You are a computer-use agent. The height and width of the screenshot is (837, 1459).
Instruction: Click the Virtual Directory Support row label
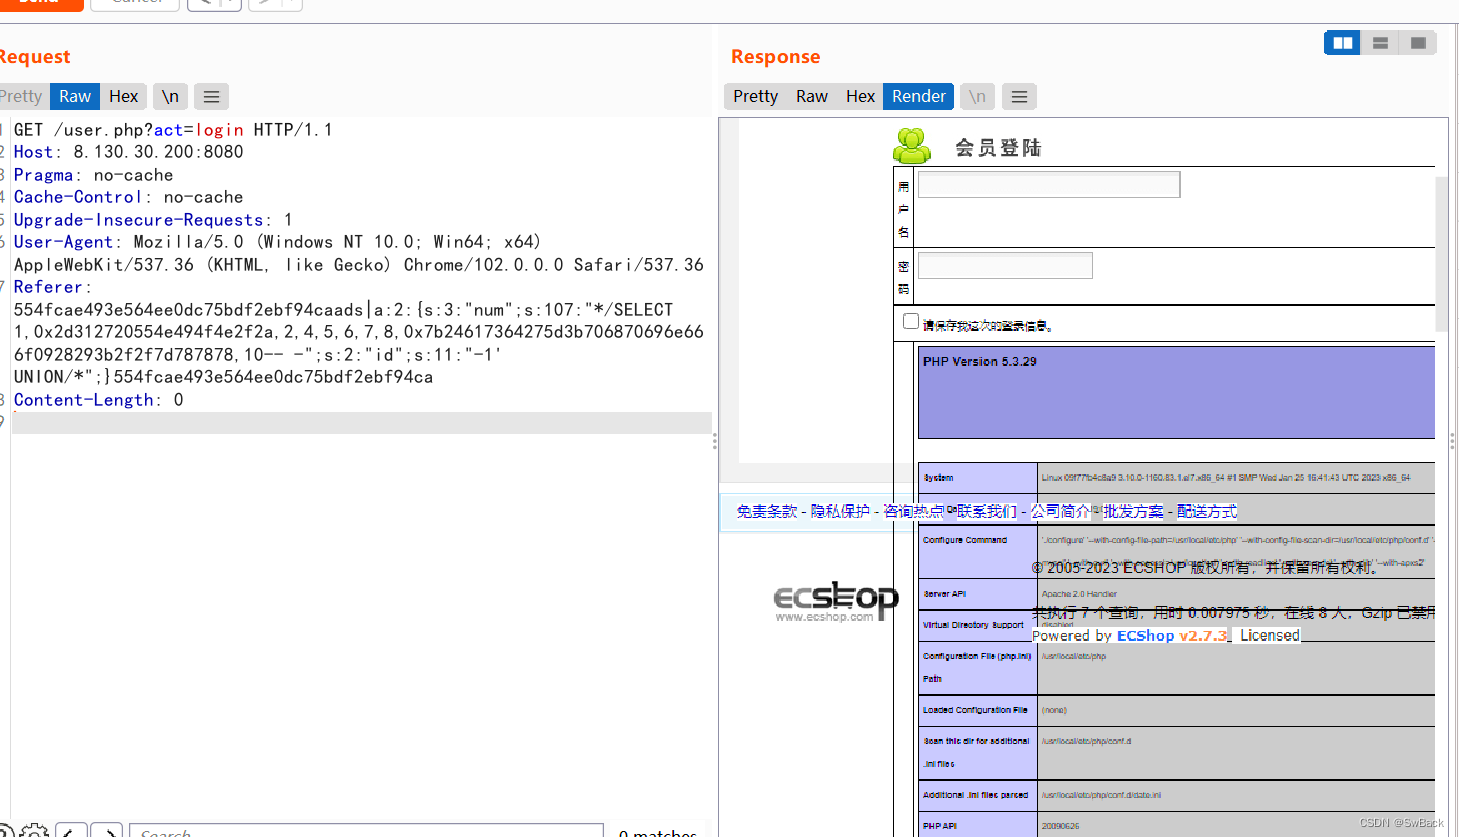point(973,625)
